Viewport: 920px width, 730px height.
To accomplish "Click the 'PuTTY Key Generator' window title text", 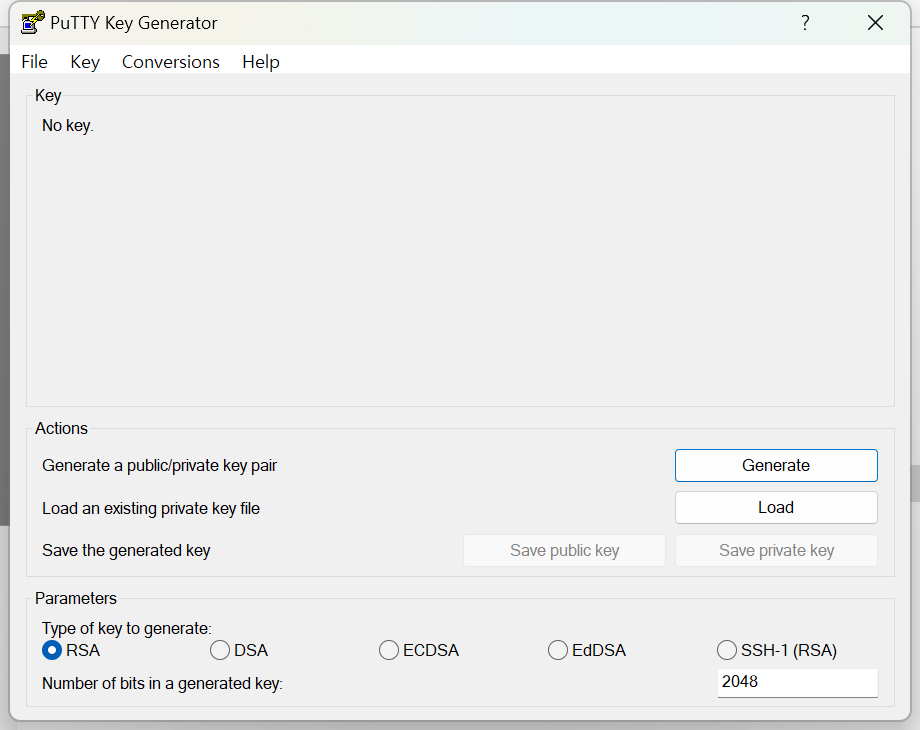I will click(134, 23).
